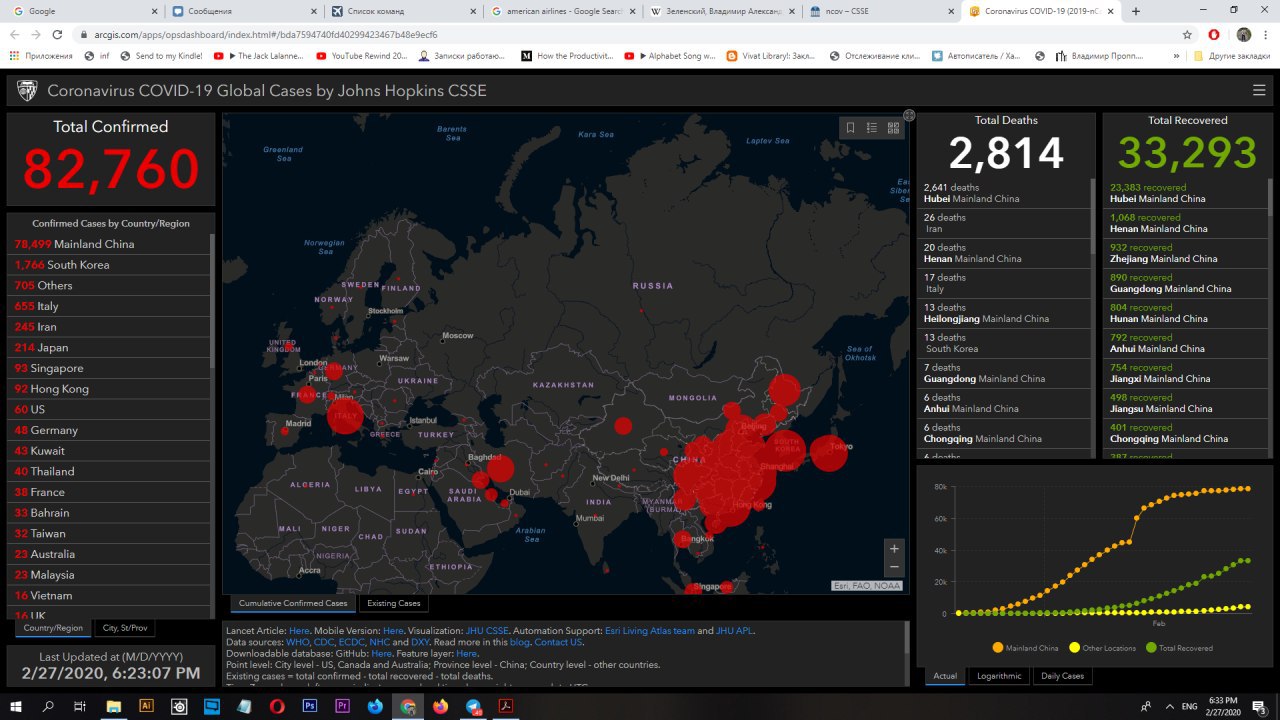The height and width of the screenshot is (720, 1280).
Task: Open a new browser tab
Action: click(x=1136, y=11)
